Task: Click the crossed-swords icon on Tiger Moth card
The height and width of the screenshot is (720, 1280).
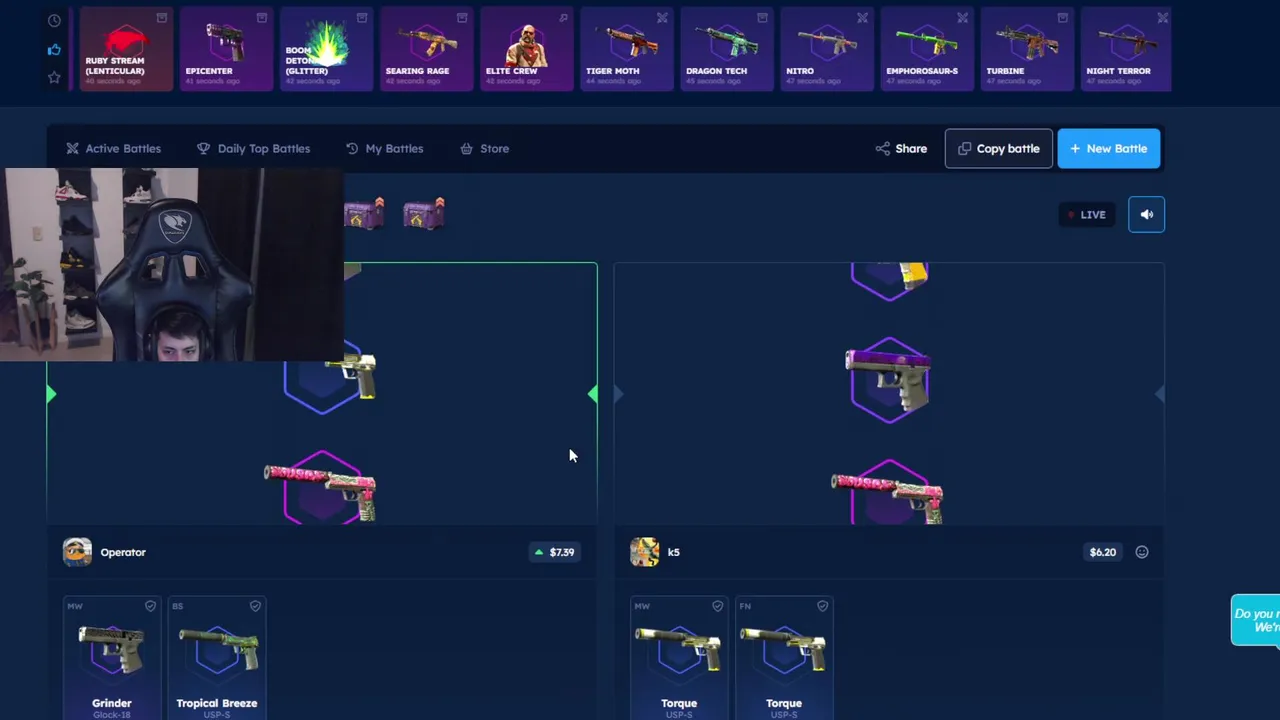Action: (x=662, y=18)
